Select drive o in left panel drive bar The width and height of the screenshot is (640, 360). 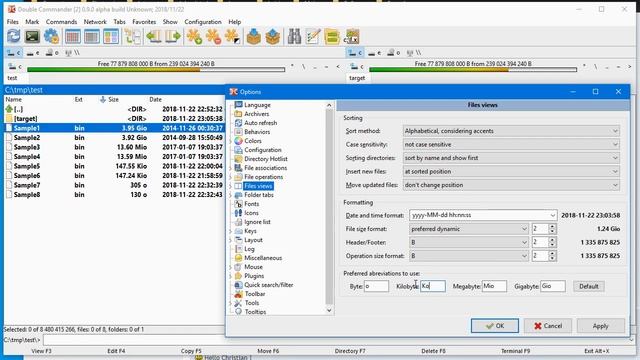[x=52, y=53]
